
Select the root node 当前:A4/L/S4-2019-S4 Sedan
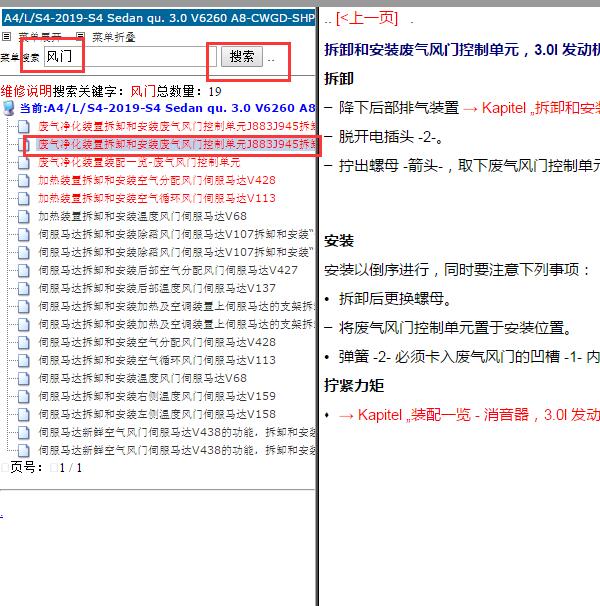[167, 108]
